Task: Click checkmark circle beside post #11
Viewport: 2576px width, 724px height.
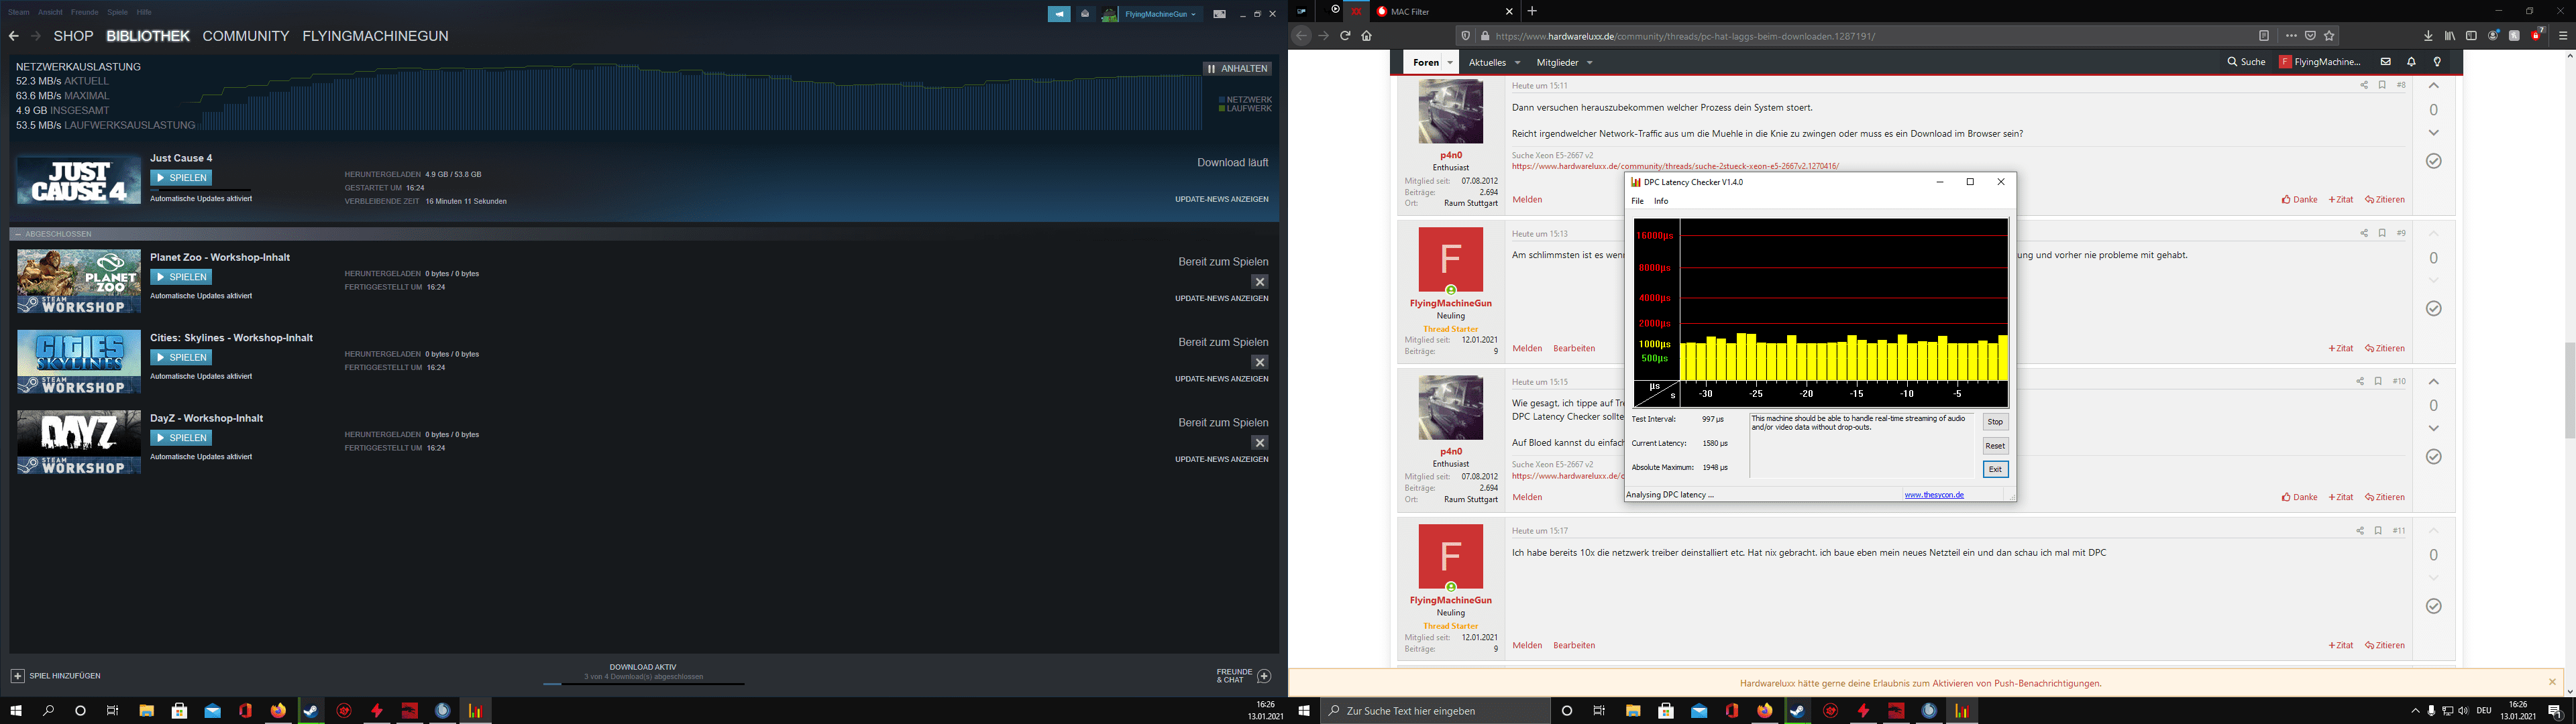Action: coord(2434,606)
